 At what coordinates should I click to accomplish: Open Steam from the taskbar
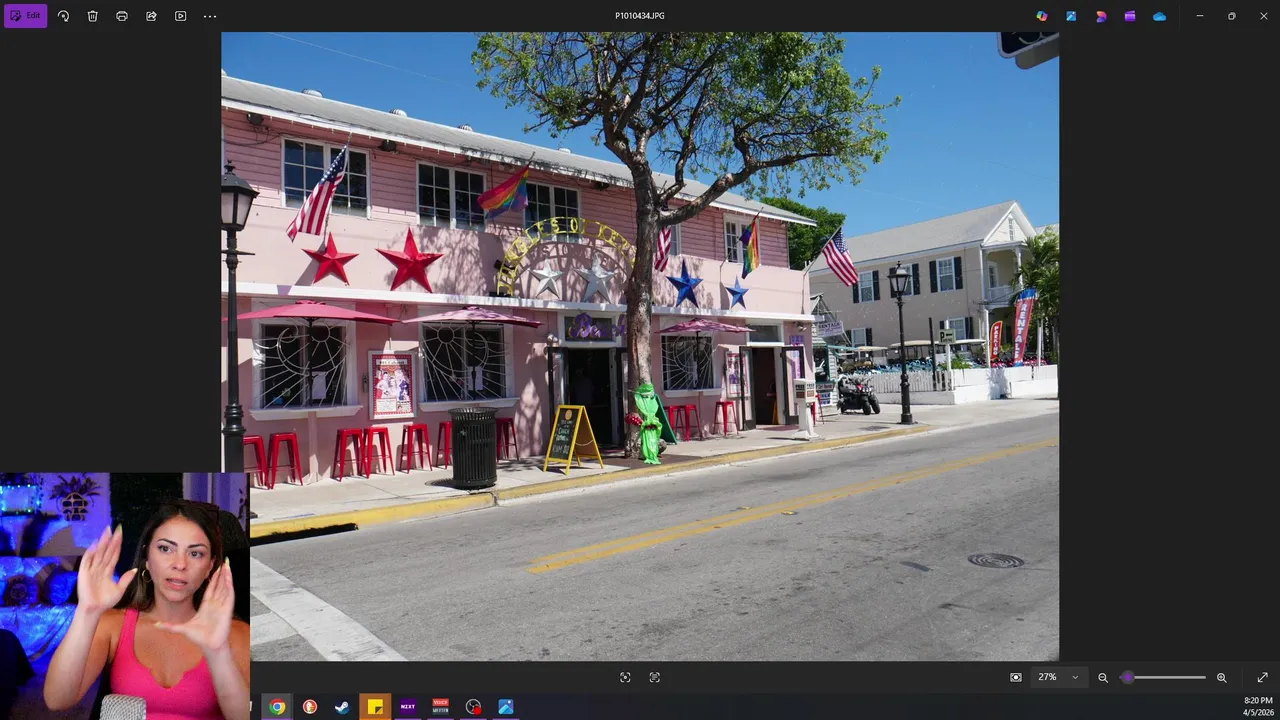click(342, 707)
